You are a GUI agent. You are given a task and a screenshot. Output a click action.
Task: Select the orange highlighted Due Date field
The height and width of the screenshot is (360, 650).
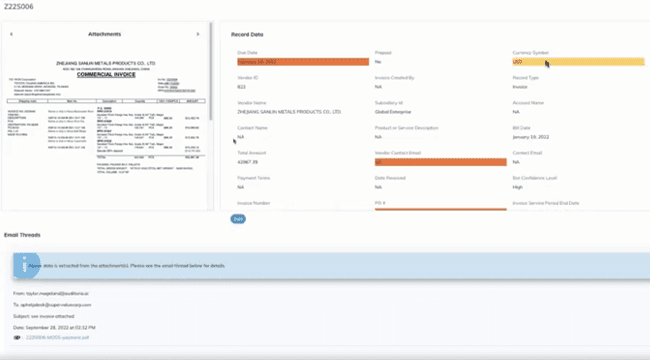(303, 62)
